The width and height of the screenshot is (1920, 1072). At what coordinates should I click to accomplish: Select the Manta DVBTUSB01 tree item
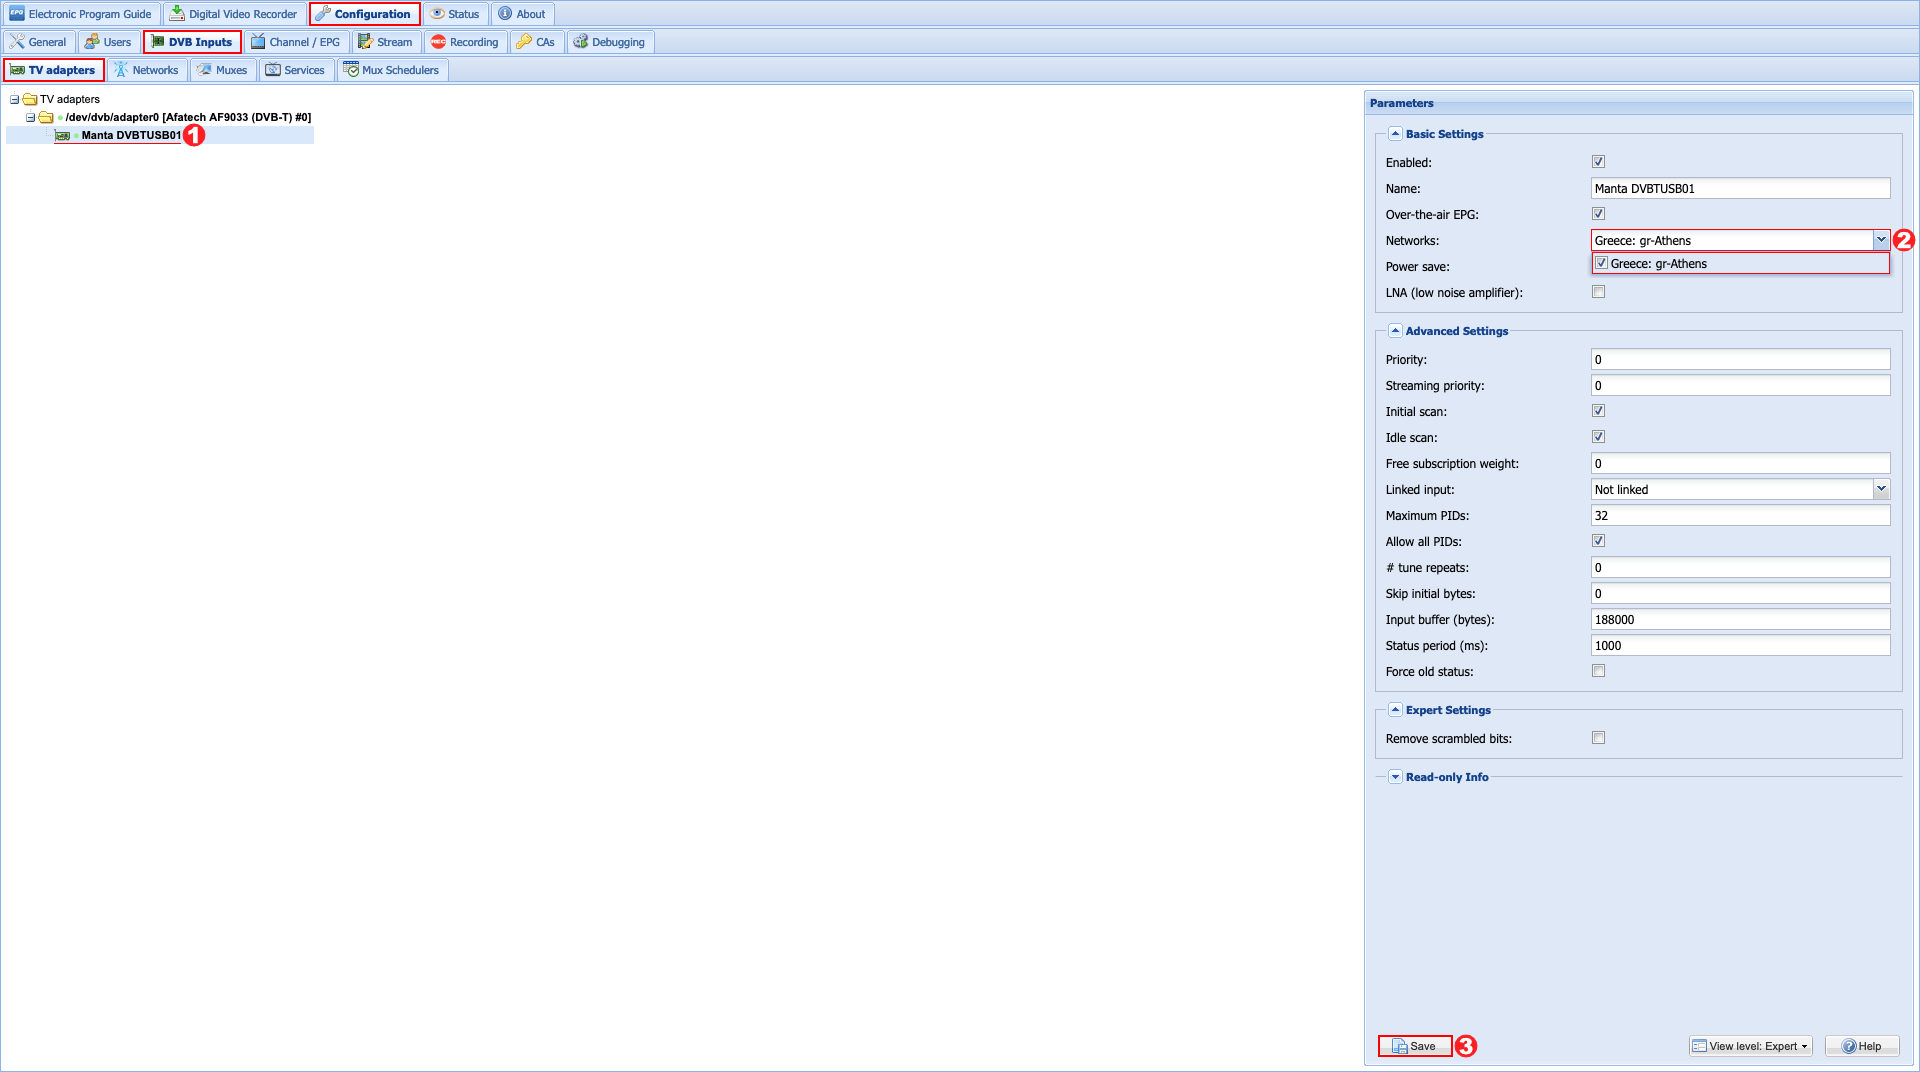click(131, 135)
